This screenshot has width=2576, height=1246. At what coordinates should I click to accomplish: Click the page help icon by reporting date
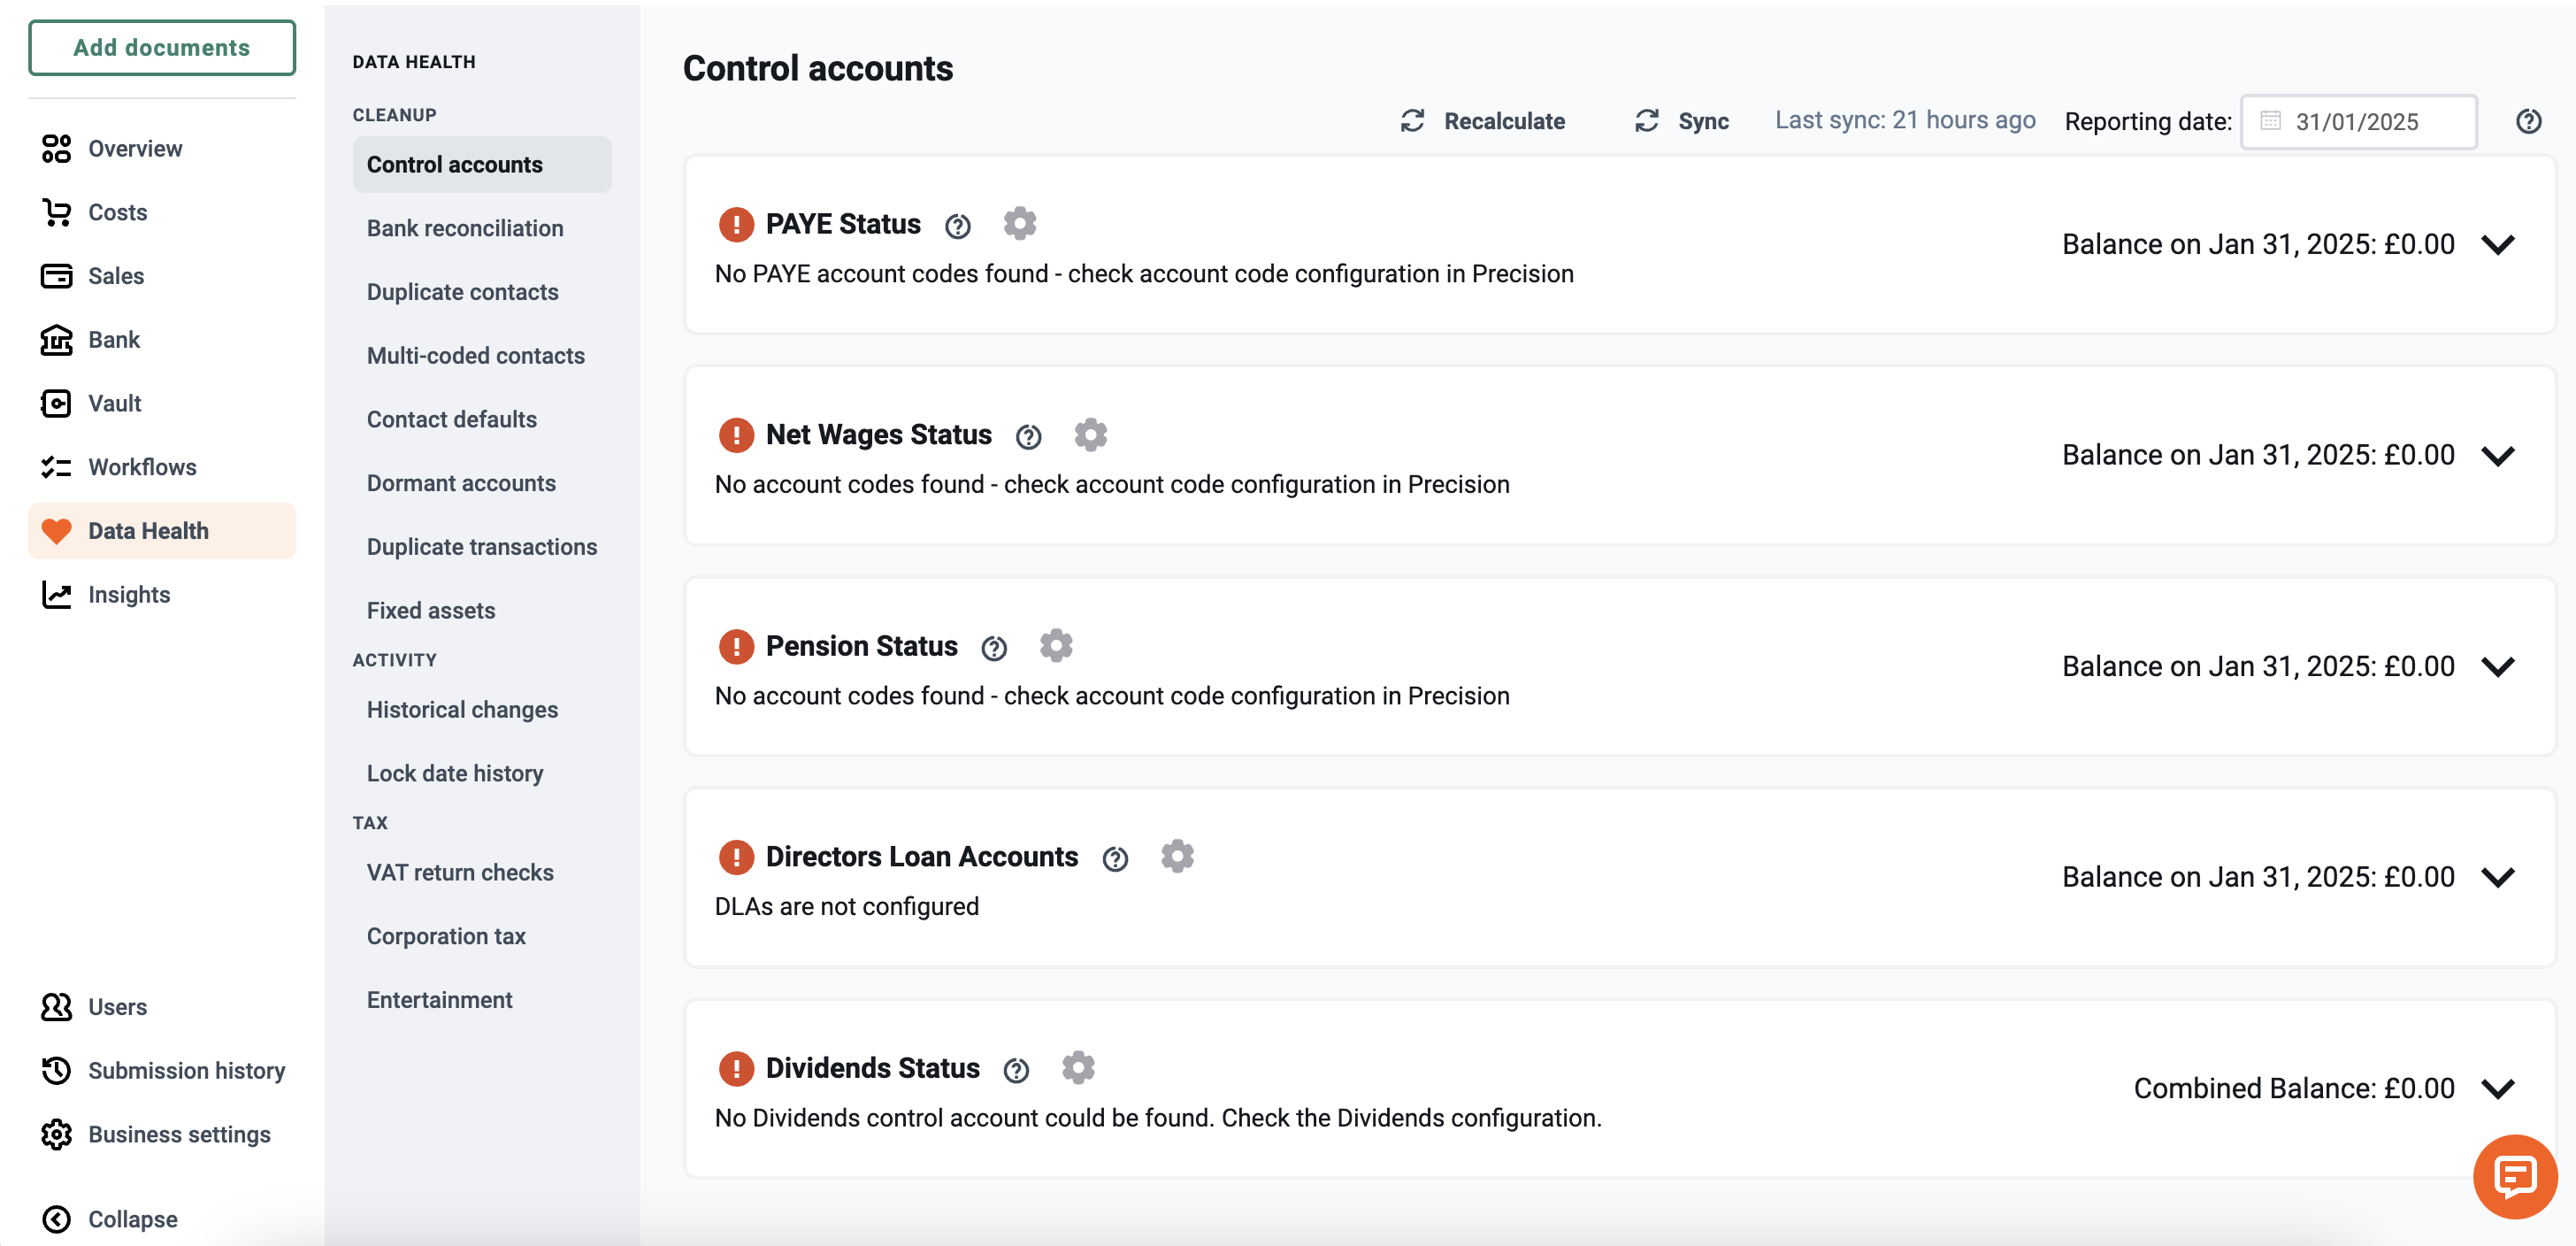click(2528, 121)
